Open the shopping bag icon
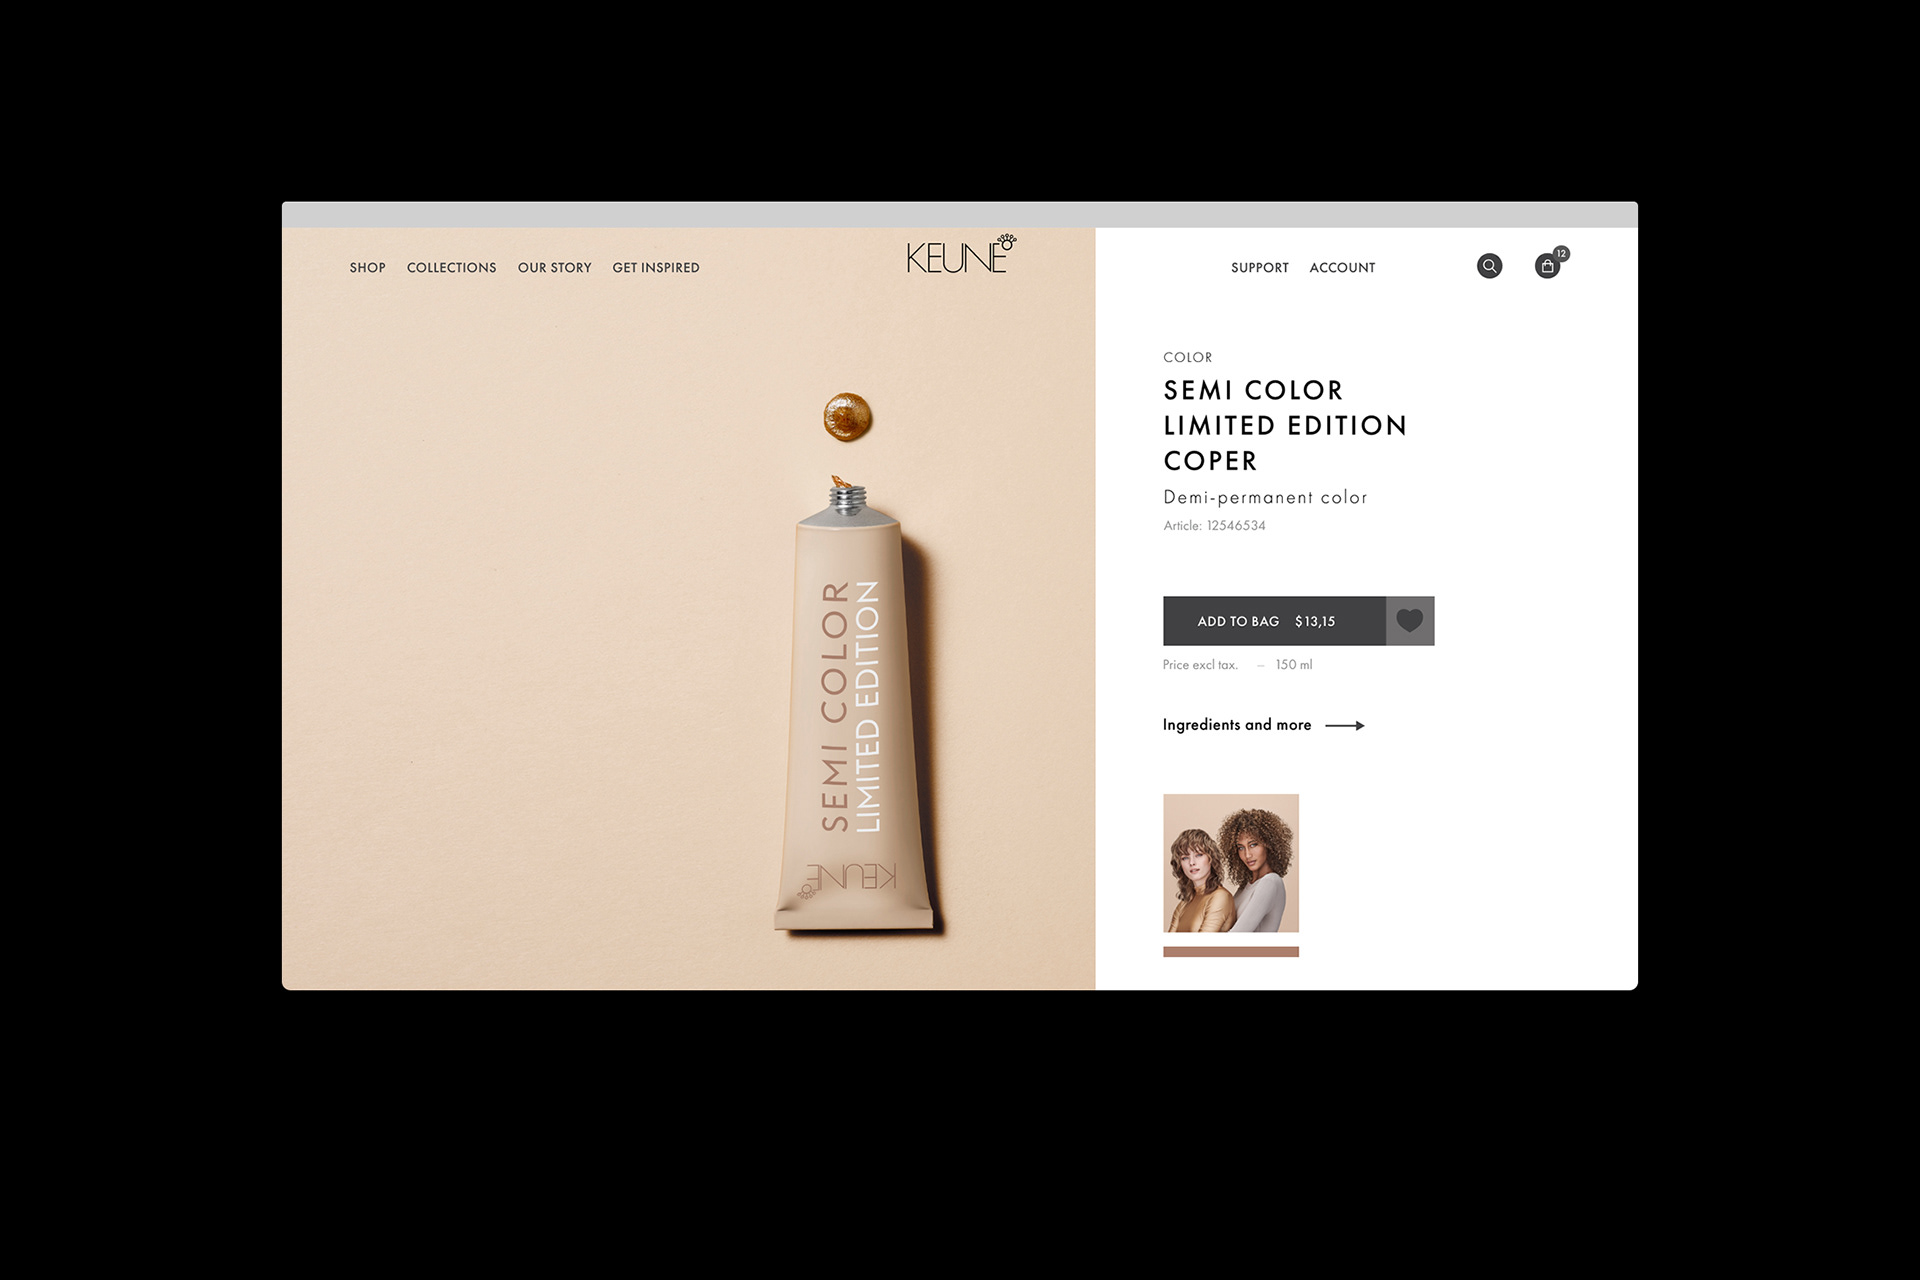Viewport: 1920px width, 1280px height. coord(1547,266)
